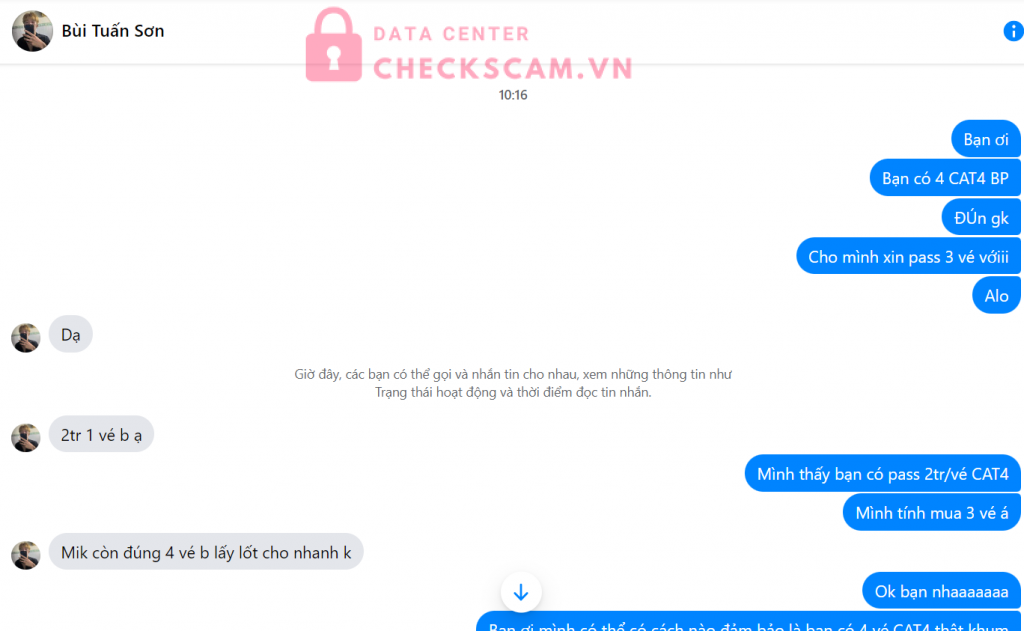Open the conversation info icon
The image size is (1024, 631).
1013,31
